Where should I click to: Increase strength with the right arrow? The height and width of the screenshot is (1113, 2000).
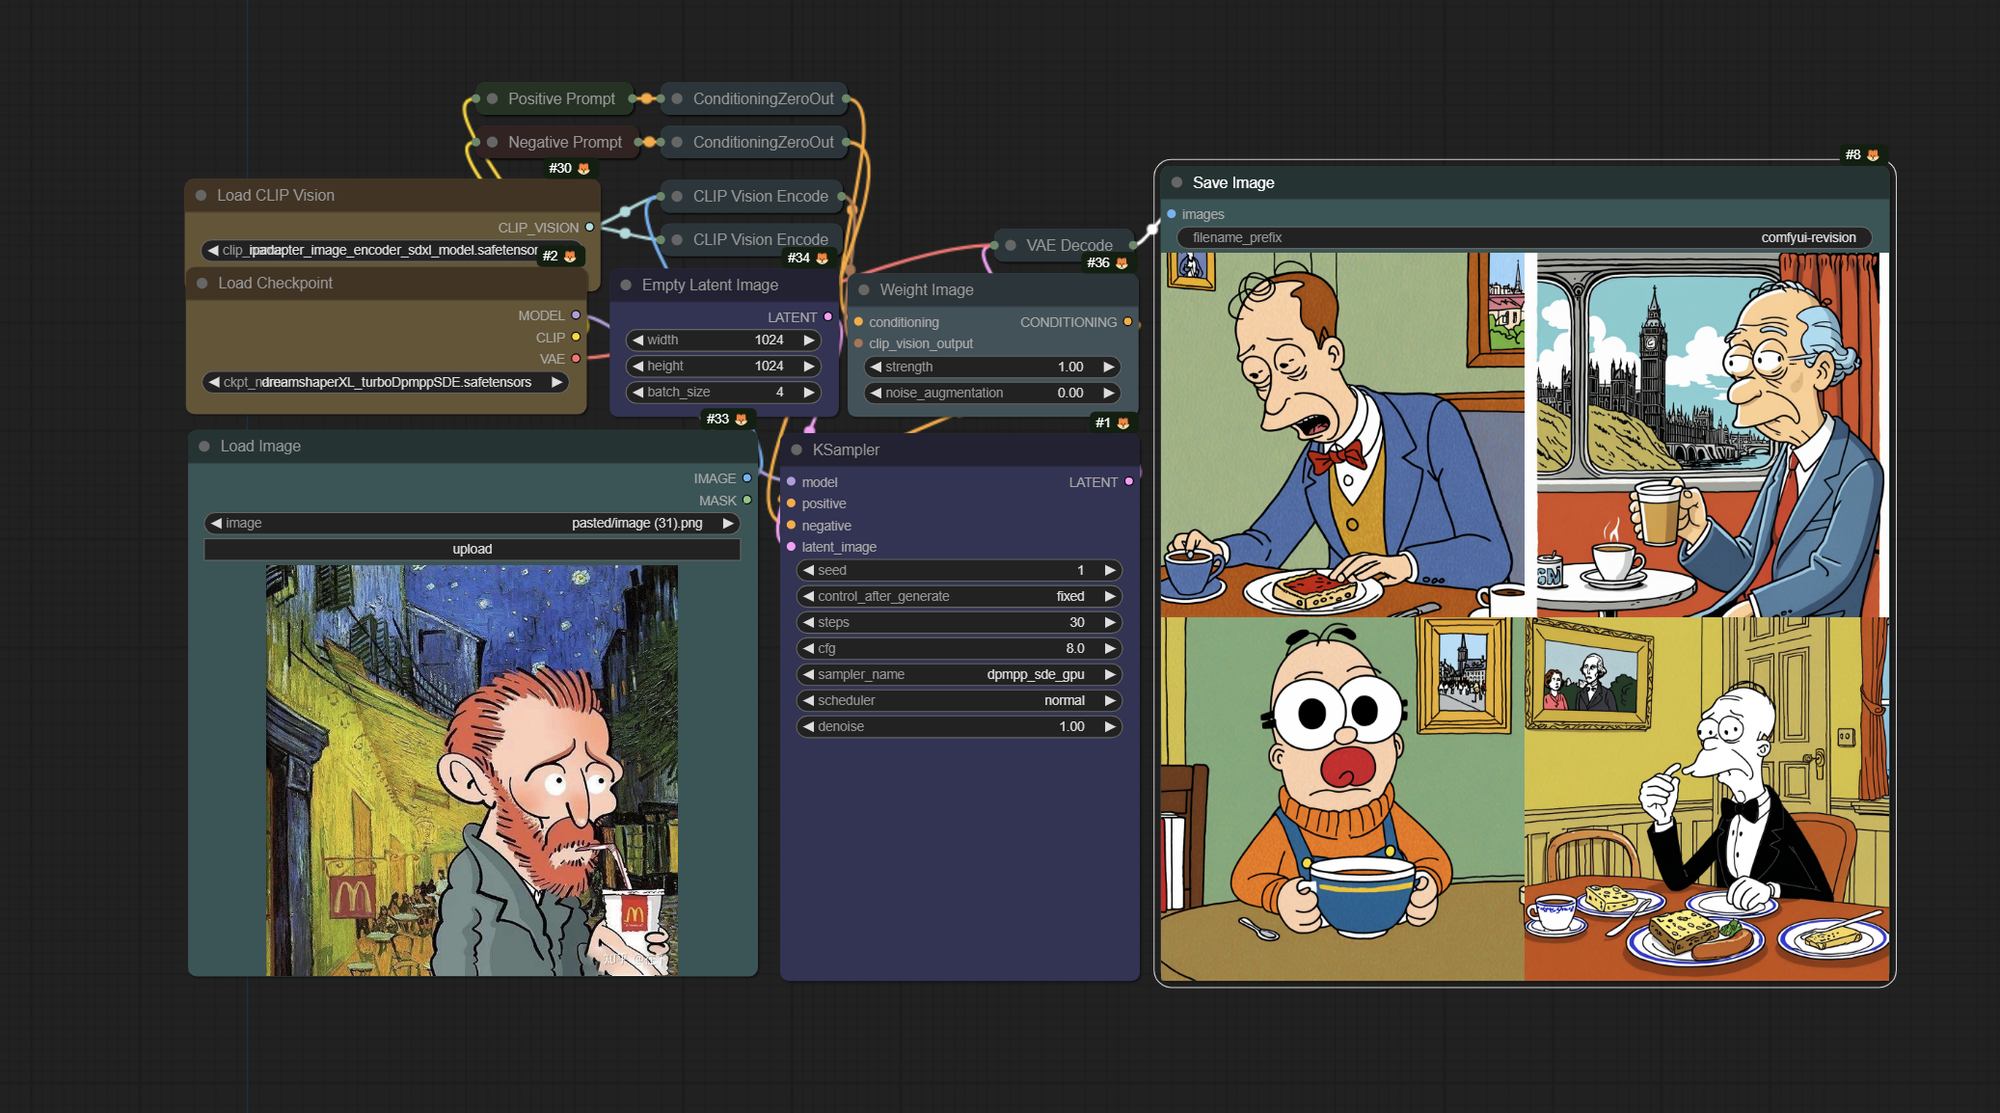pos(1108,367)
